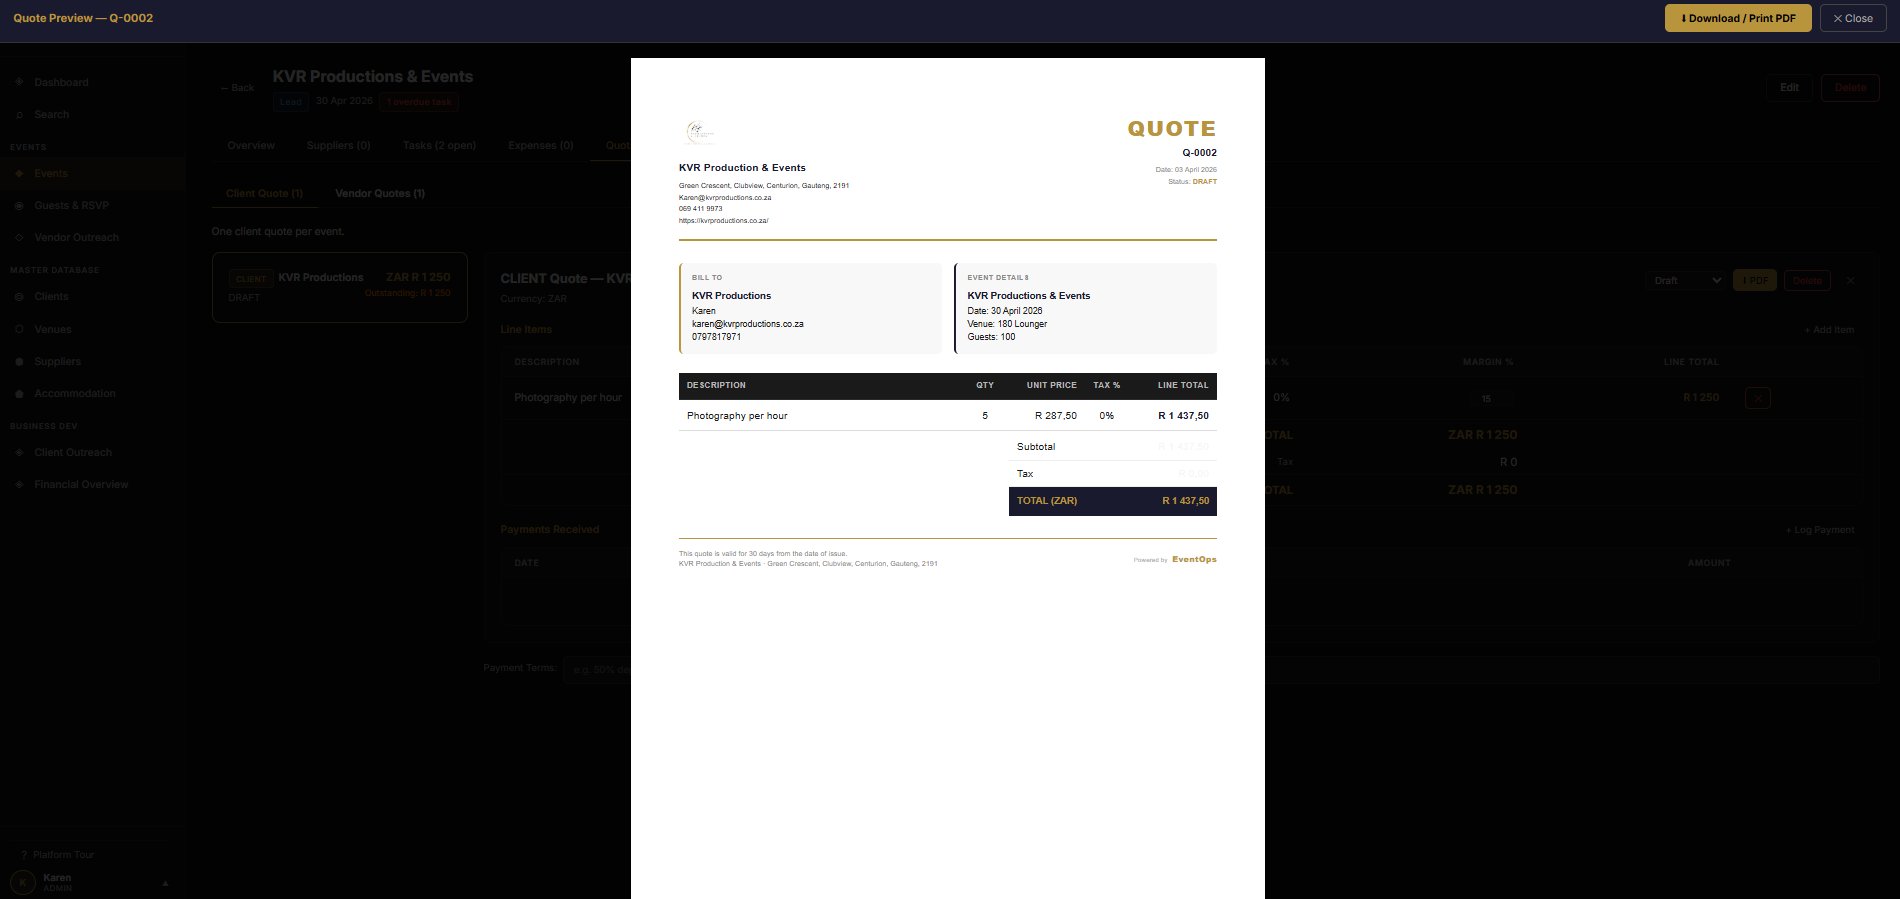Open the Financial Overview page
The image size is (1900, 899).
[81, 485]
